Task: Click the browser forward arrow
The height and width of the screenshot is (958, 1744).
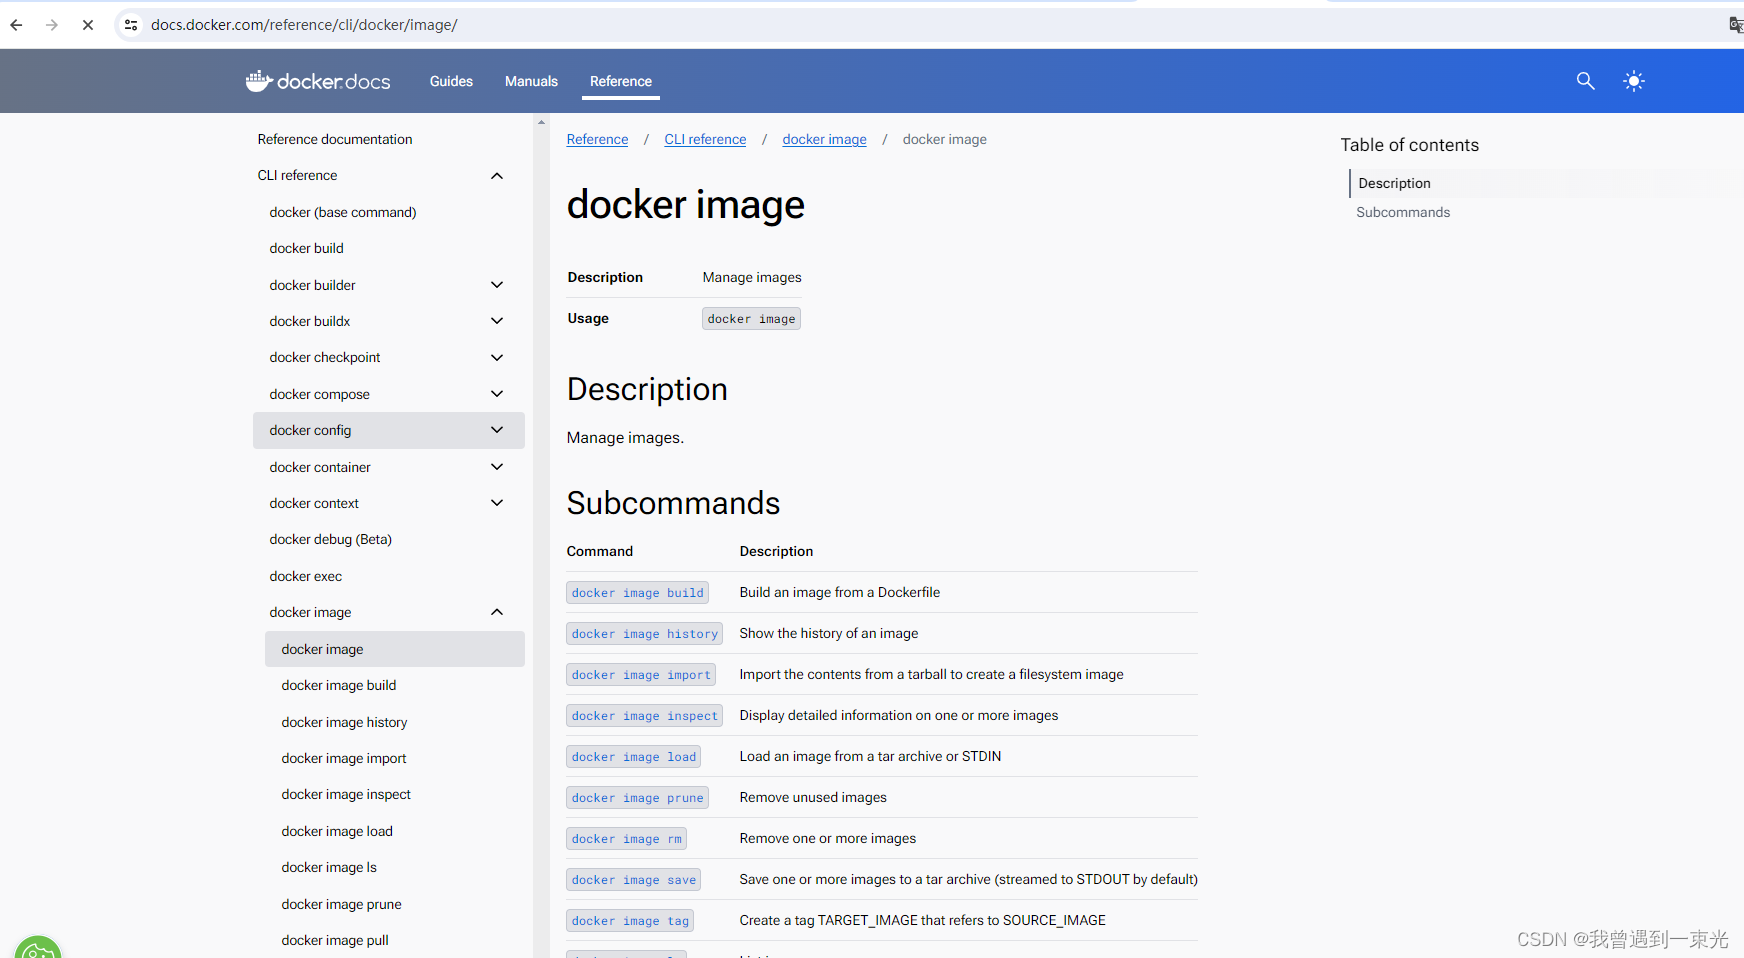Action: (x=52, y=25)
